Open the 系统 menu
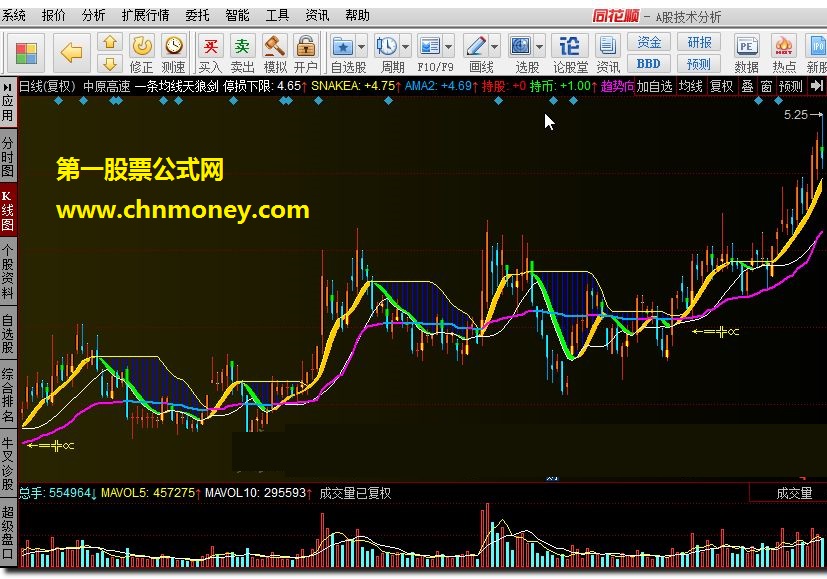Viewport: 827px width, 579px height. click(14, 15)
